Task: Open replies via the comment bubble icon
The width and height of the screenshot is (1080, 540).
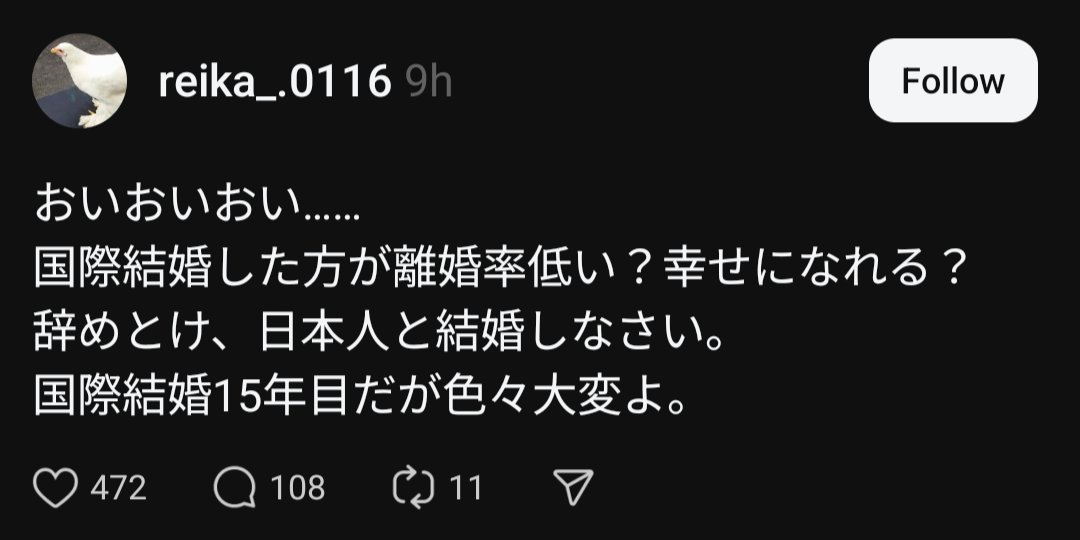Action: pyautogui.click(x=234, y=488)
